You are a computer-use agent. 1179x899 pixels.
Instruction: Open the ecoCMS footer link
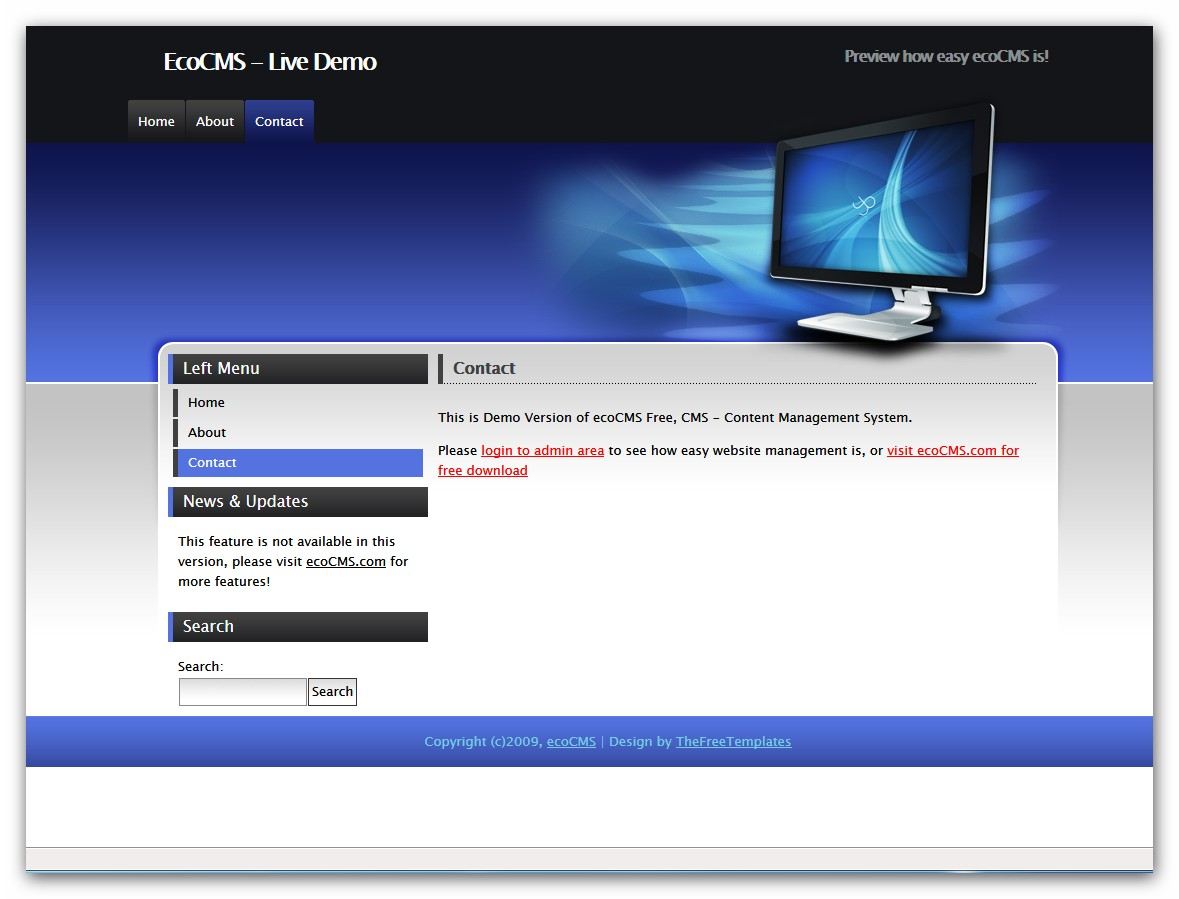click(571, 742)
